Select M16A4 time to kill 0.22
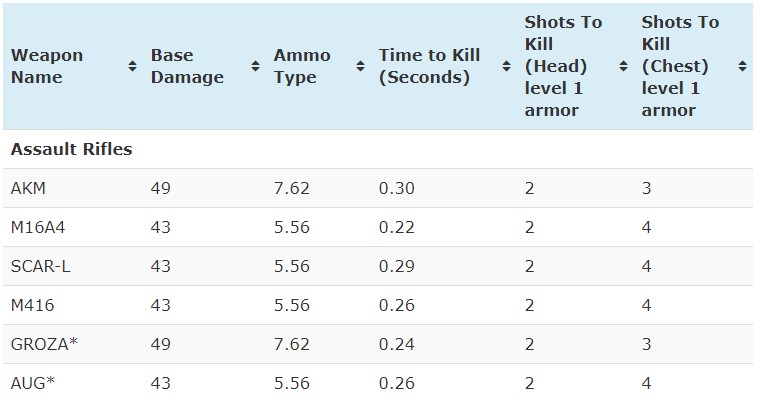Screen dimensions: 760x402 coord(396,227)
